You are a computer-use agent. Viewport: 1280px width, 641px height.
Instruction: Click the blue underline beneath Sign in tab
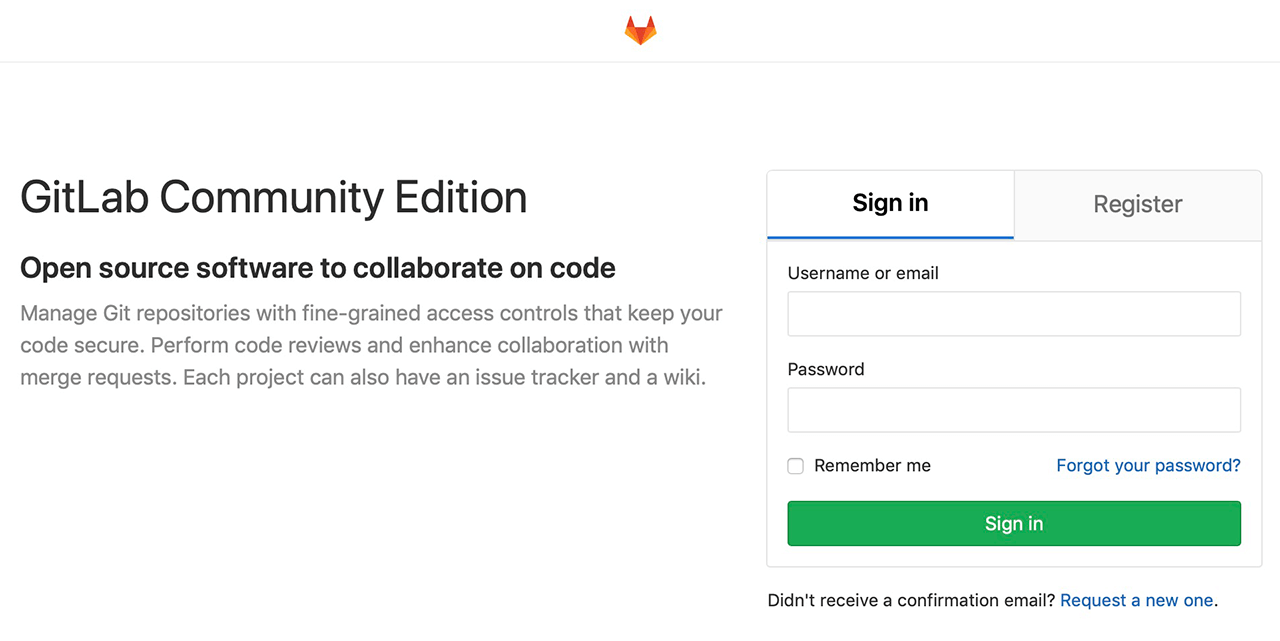coord(890,237)
